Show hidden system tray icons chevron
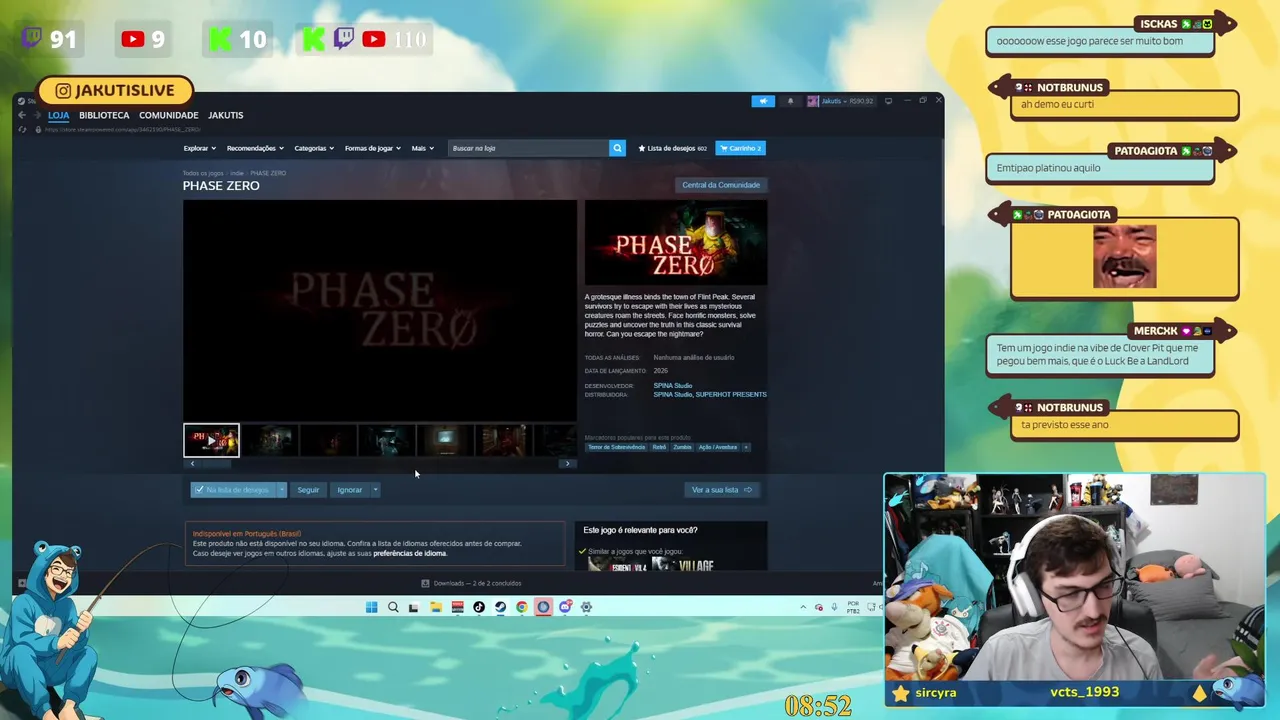The image size is (1280, 720). point(803,607)
